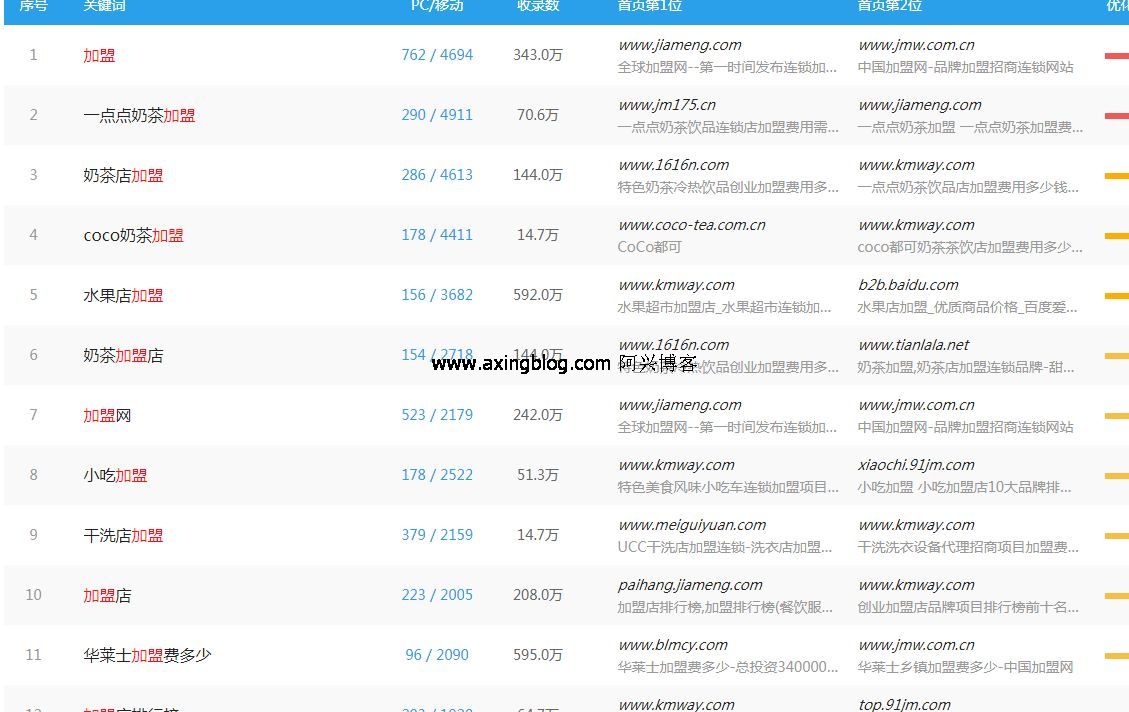Open the www.tianlala.net link

[x=913, y=345]
